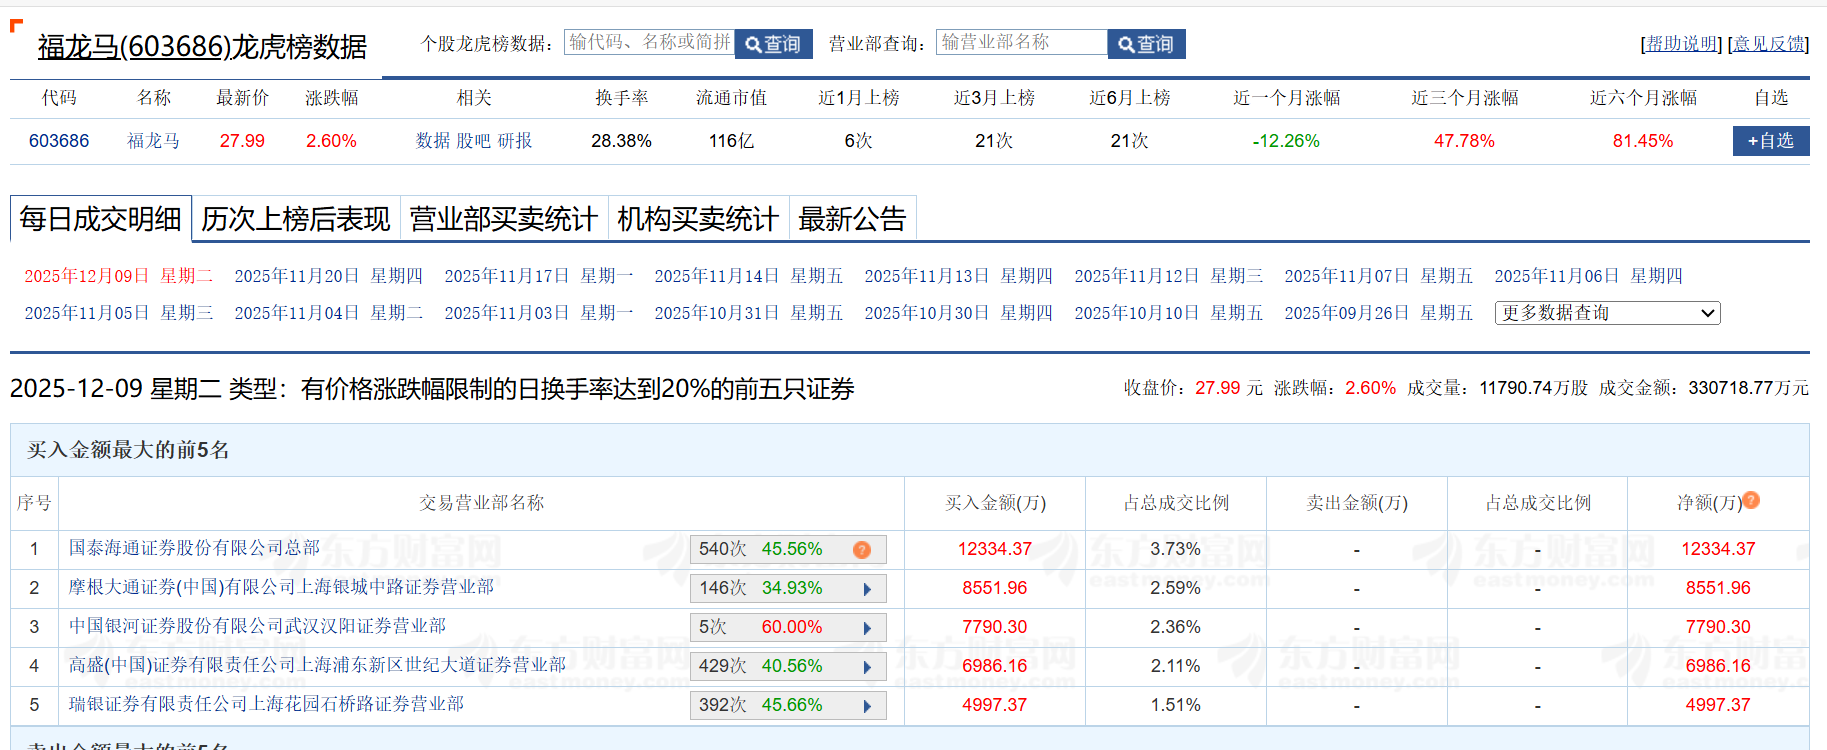Screen dimensions: 1827x750
Task: Expand arrow in 摩根大通证券 row 146次 box
Action: click(x=868, y=589)
